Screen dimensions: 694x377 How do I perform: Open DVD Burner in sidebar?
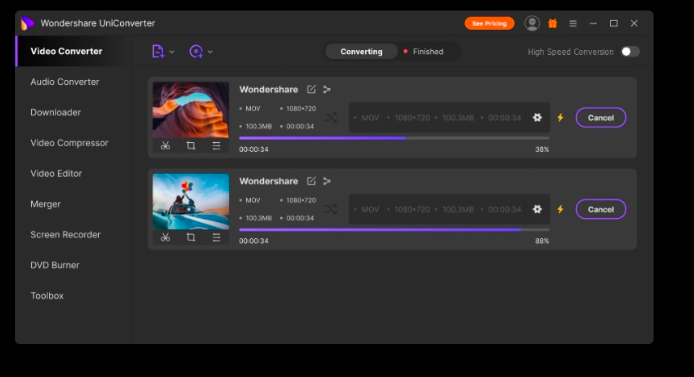pyautogui.click(x=54, y=265)
